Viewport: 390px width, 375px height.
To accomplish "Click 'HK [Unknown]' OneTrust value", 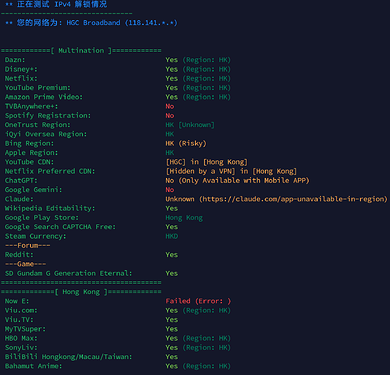I will pos(190,125).
